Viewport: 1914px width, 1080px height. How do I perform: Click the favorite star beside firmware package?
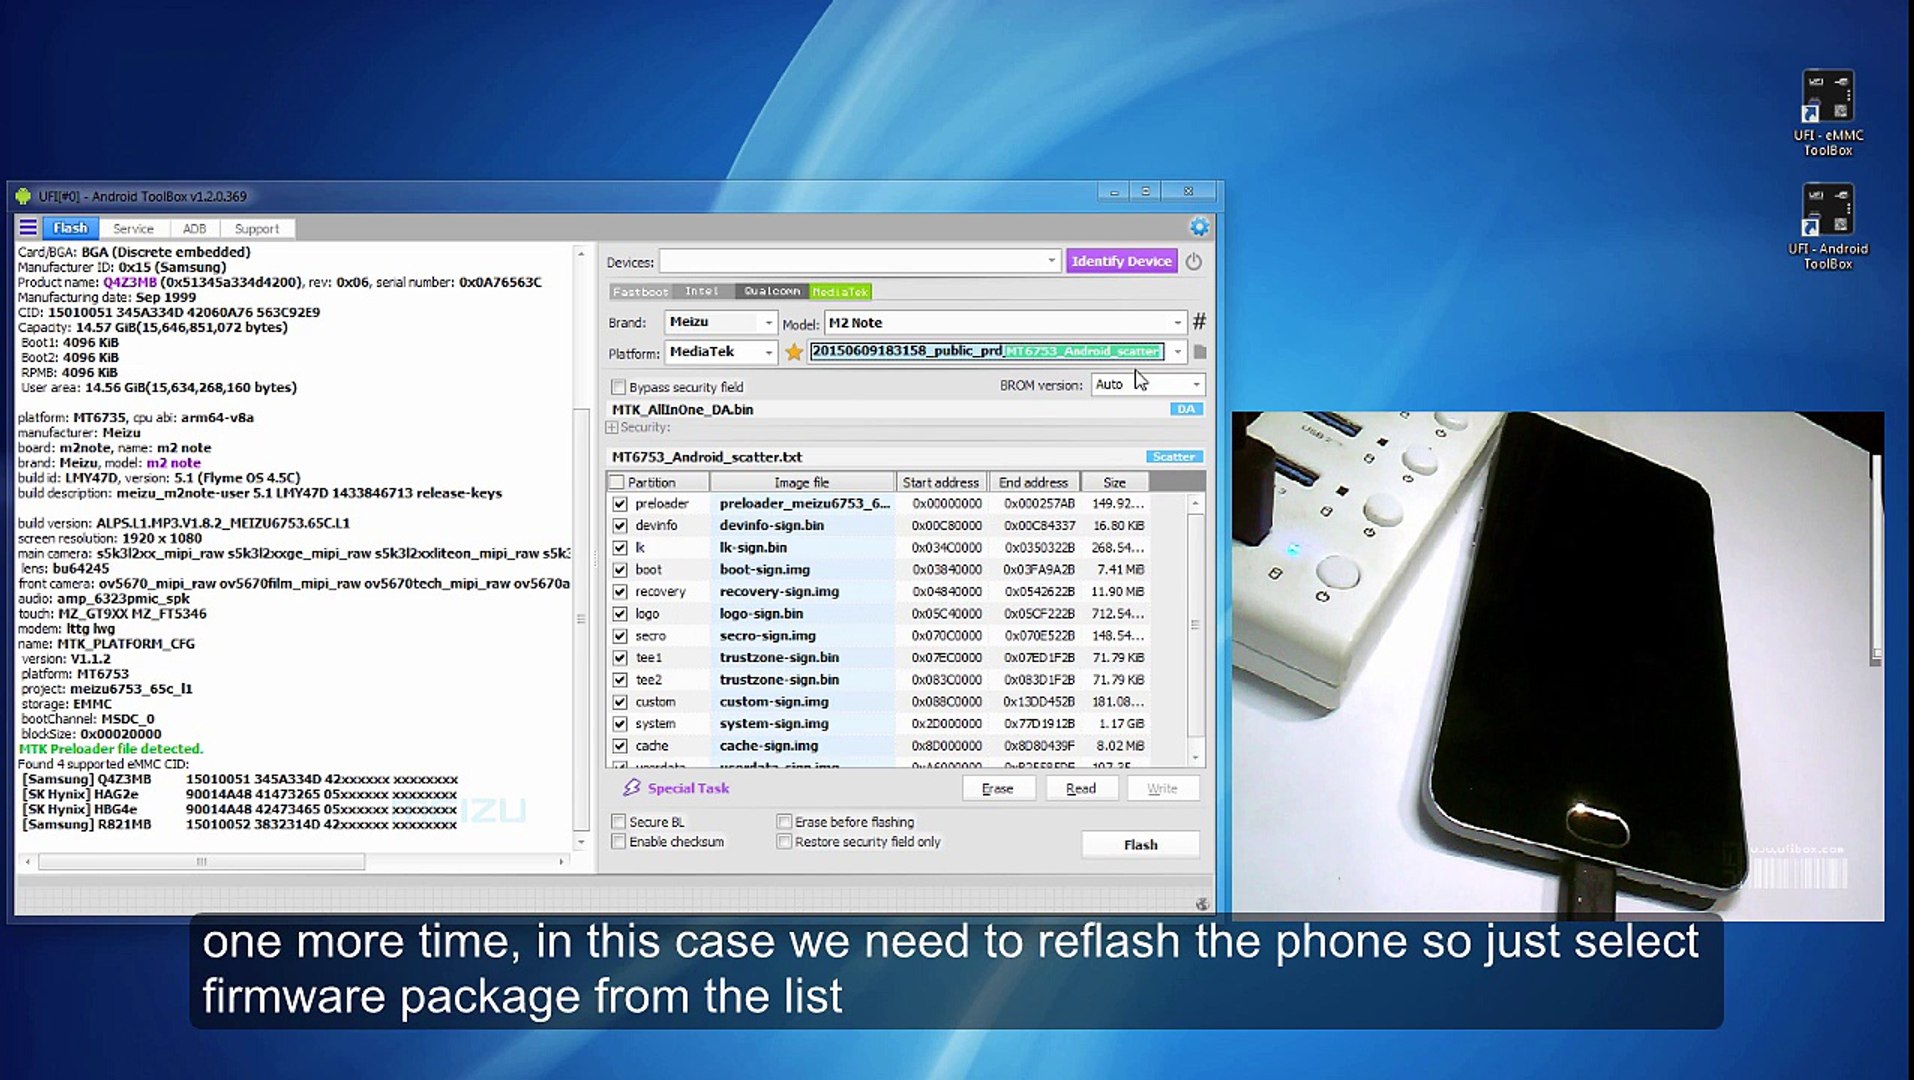[x=794, y=352]
